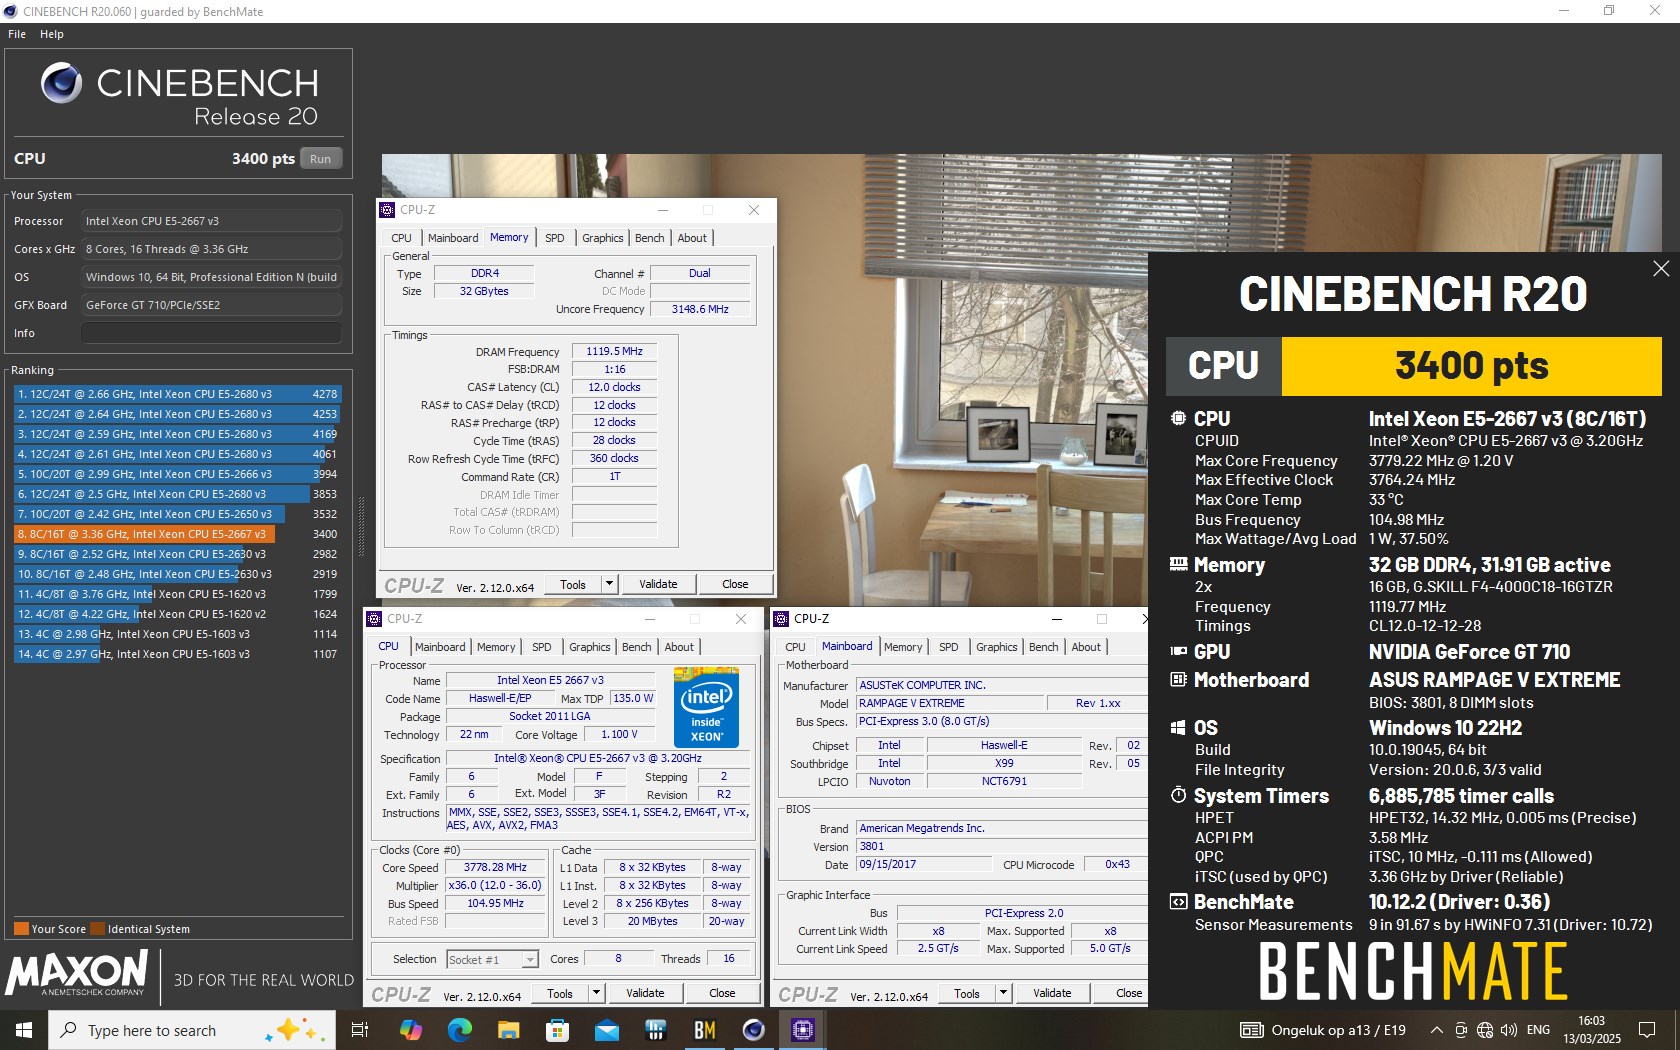Select ranking entry 8 E5-2667 v3 score 3400

point(177,534)
